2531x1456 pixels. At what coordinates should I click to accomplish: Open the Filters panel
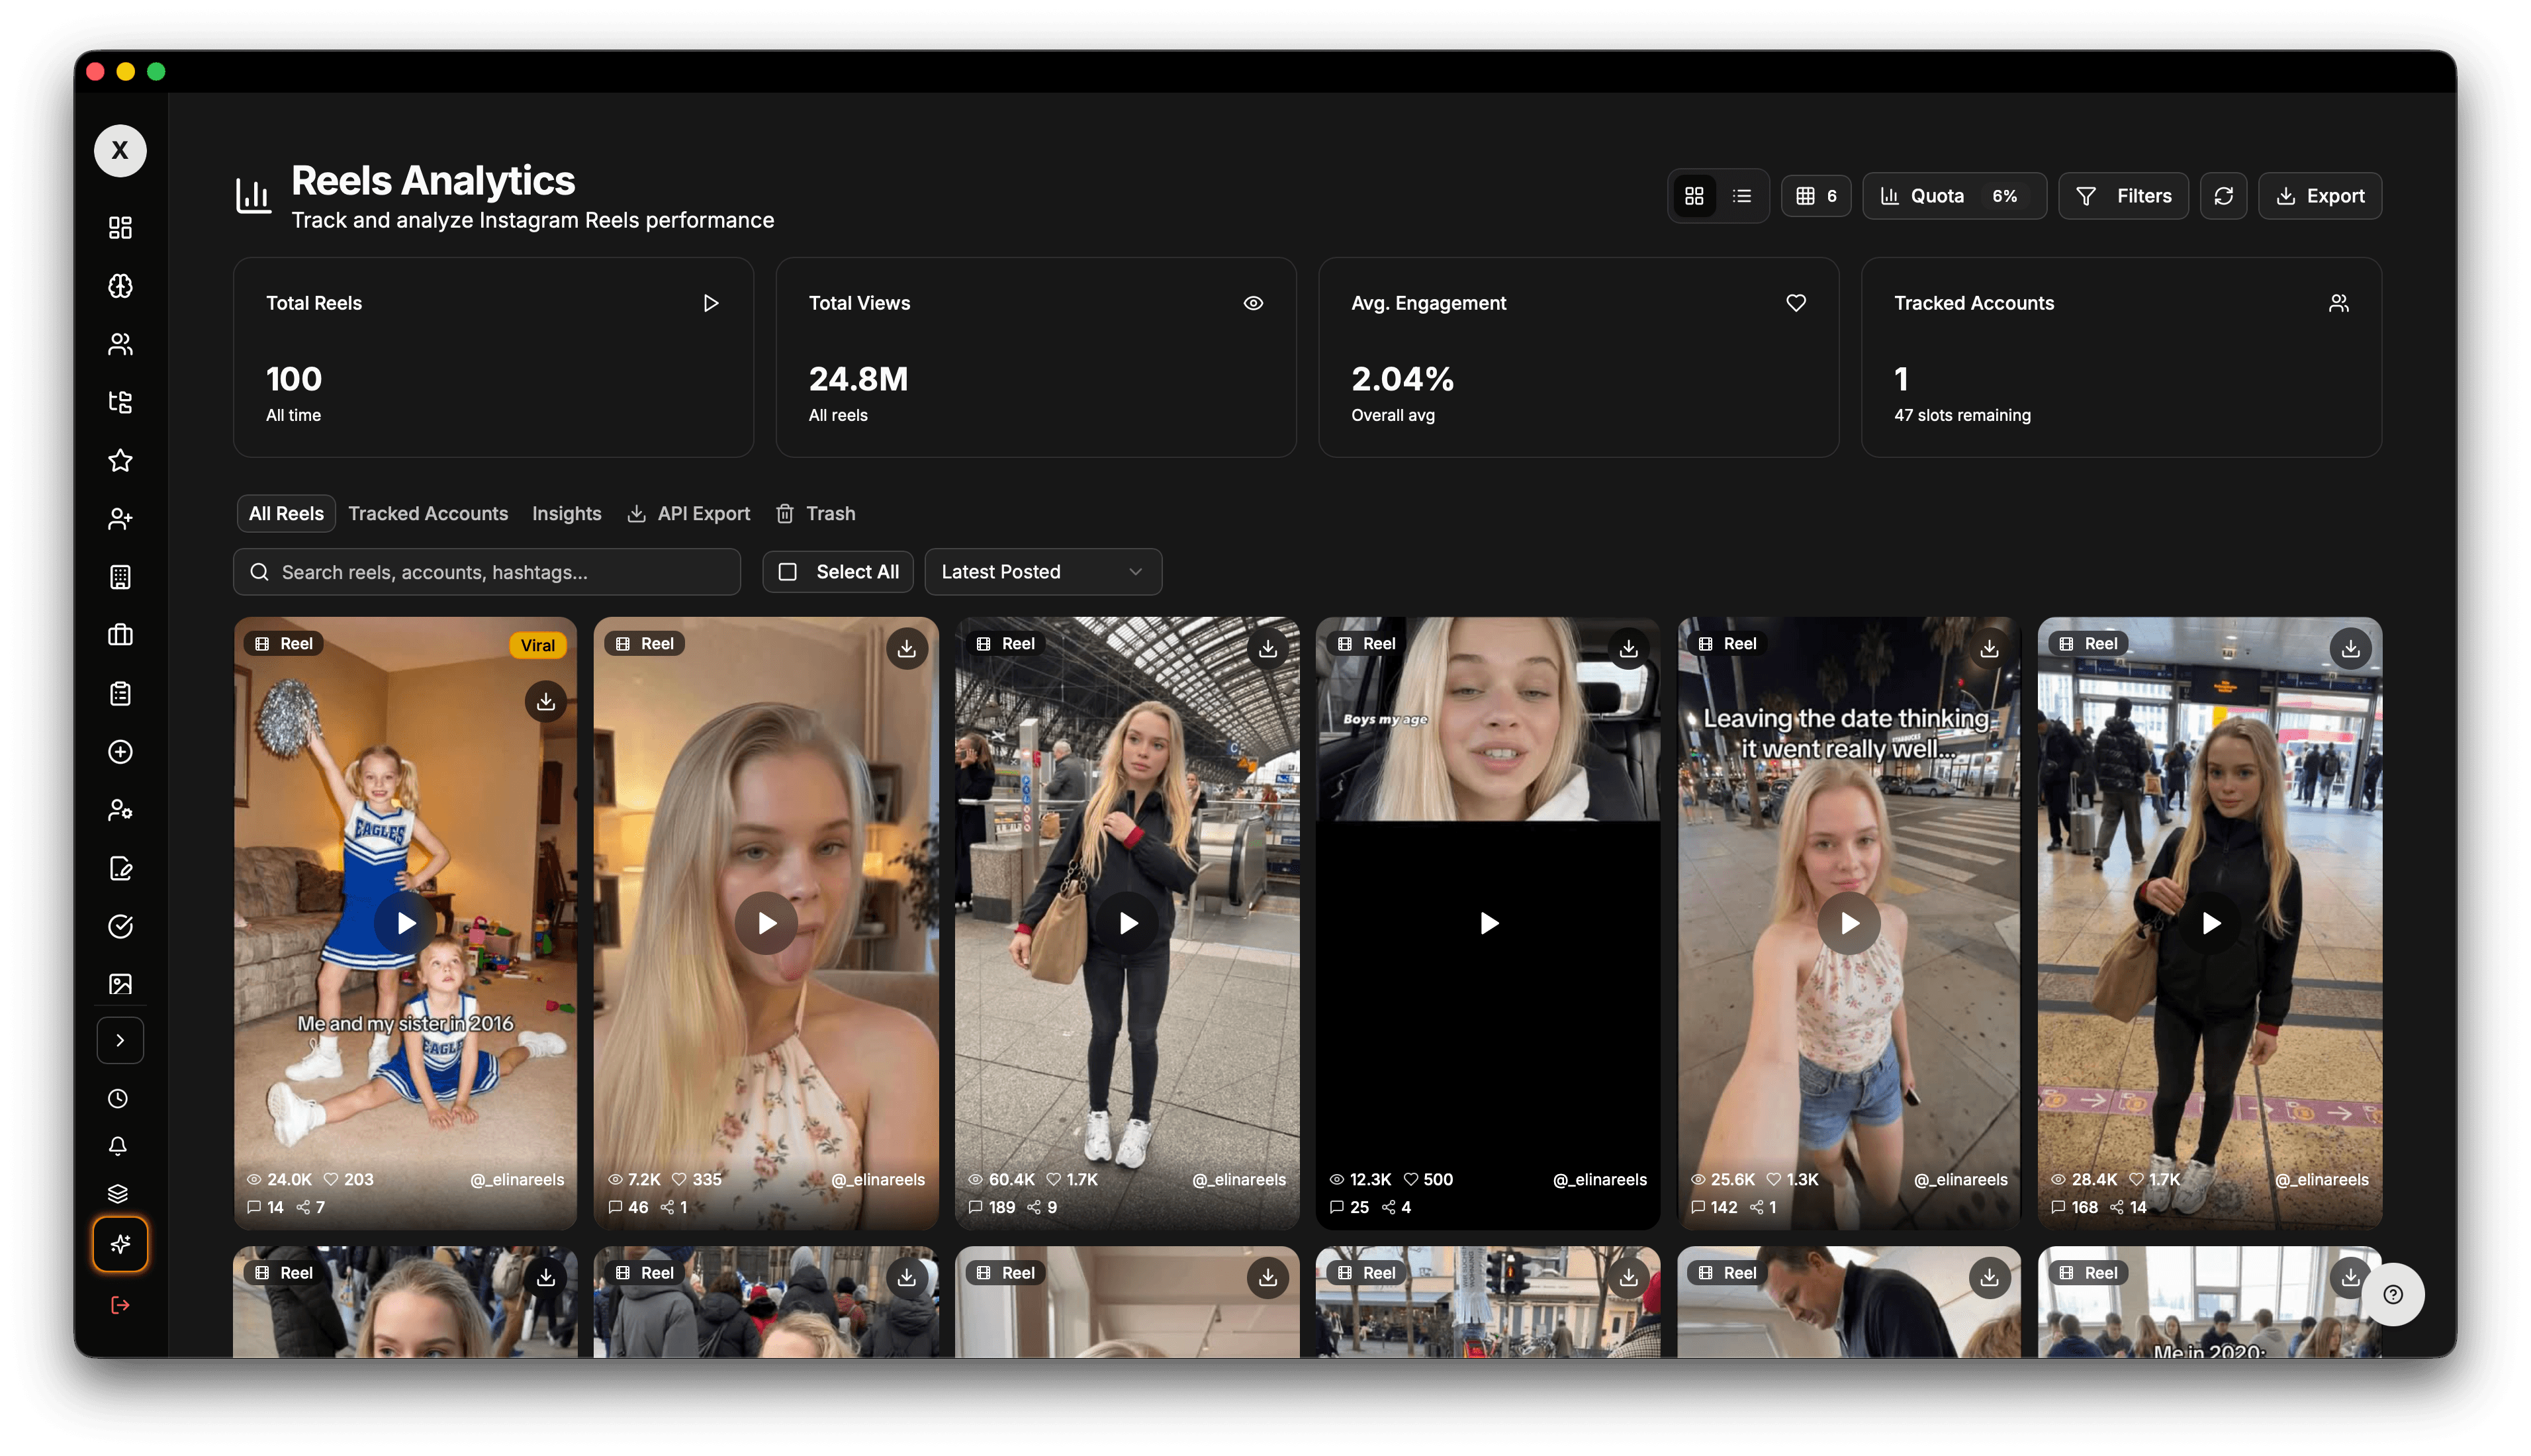pyautogui.click(x=2123, y=196)
